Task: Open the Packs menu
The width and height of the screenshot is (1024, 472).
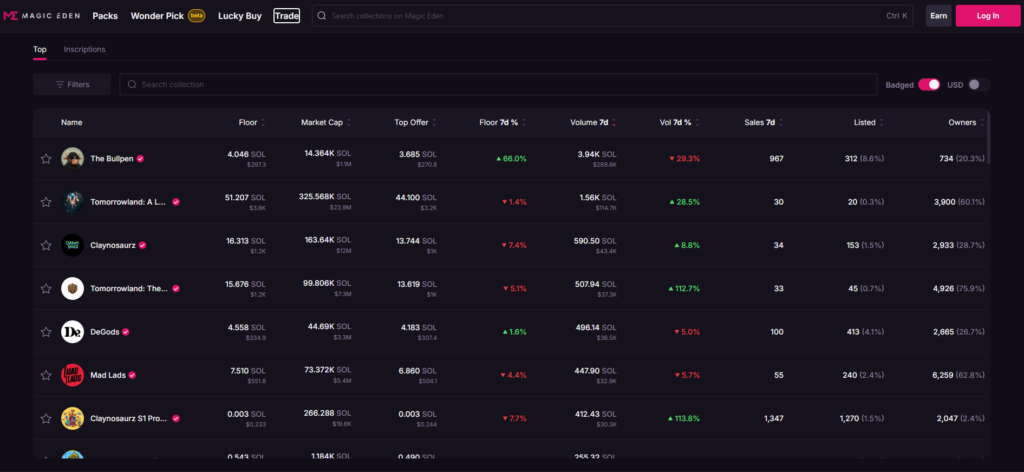Action: click(105, 16)
